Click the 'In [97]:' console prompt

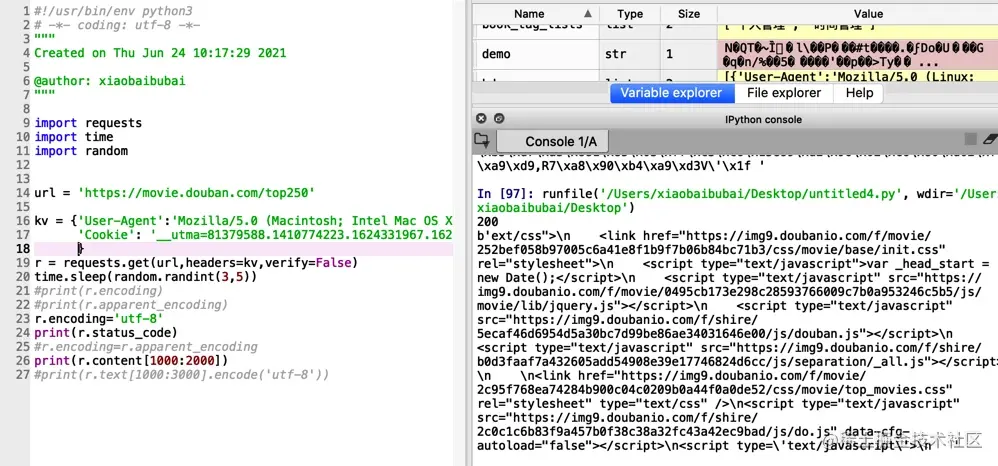coord(507,194)
